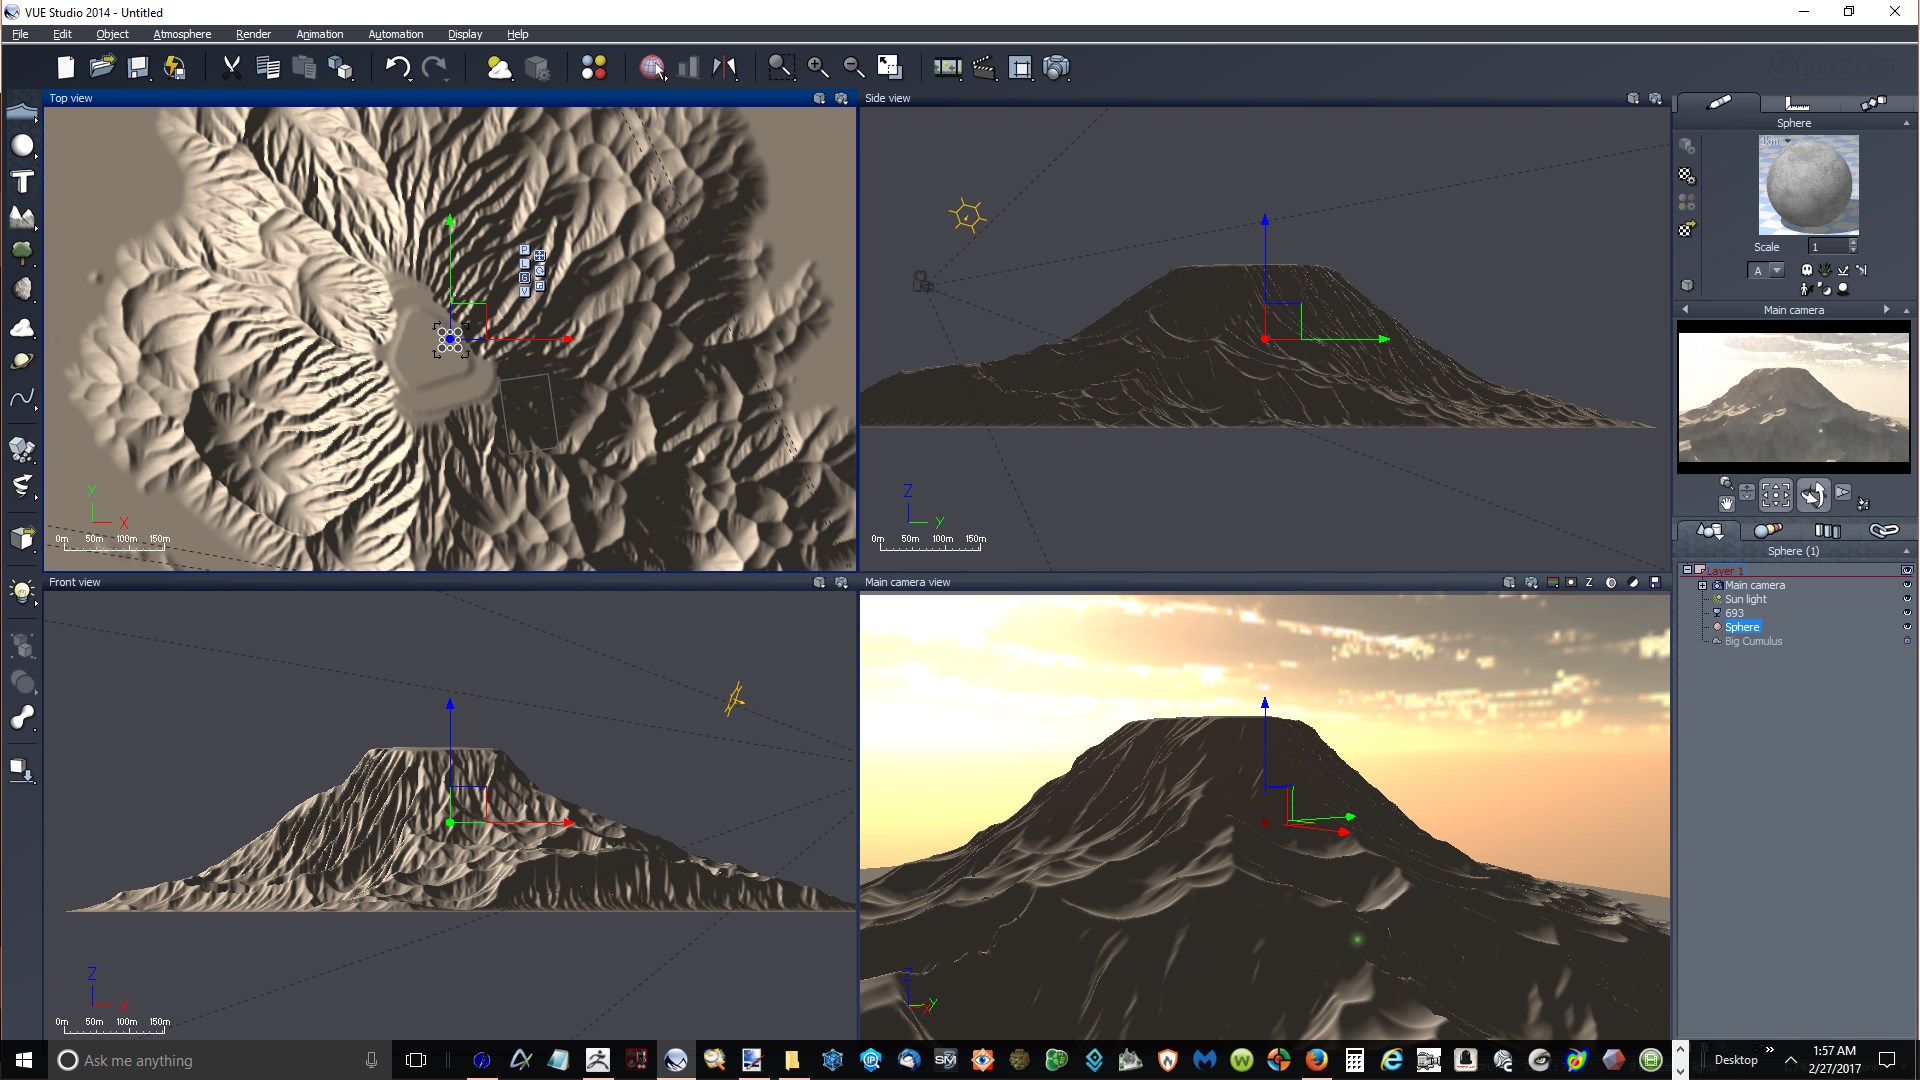Add a terrain with the mountain tool
This screenshot has height=1080, width=1920.
(x=22, y=217)
